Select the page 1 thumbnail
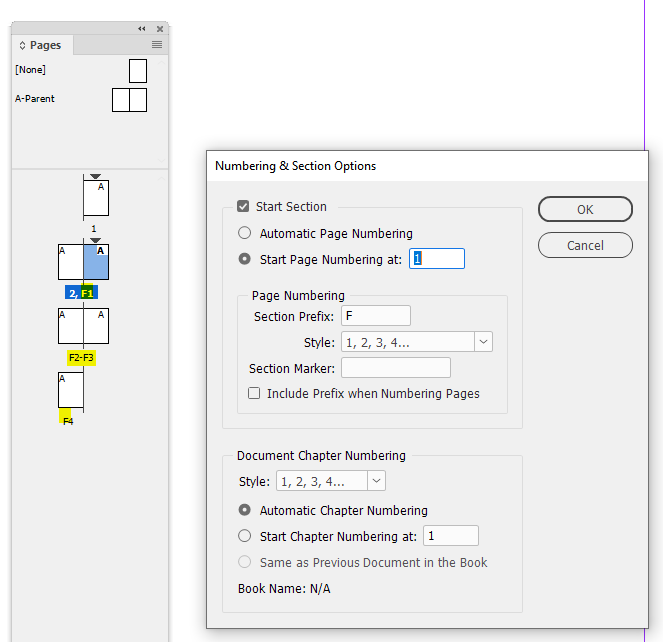Screen dimensions: 663x642 (95, 198)
